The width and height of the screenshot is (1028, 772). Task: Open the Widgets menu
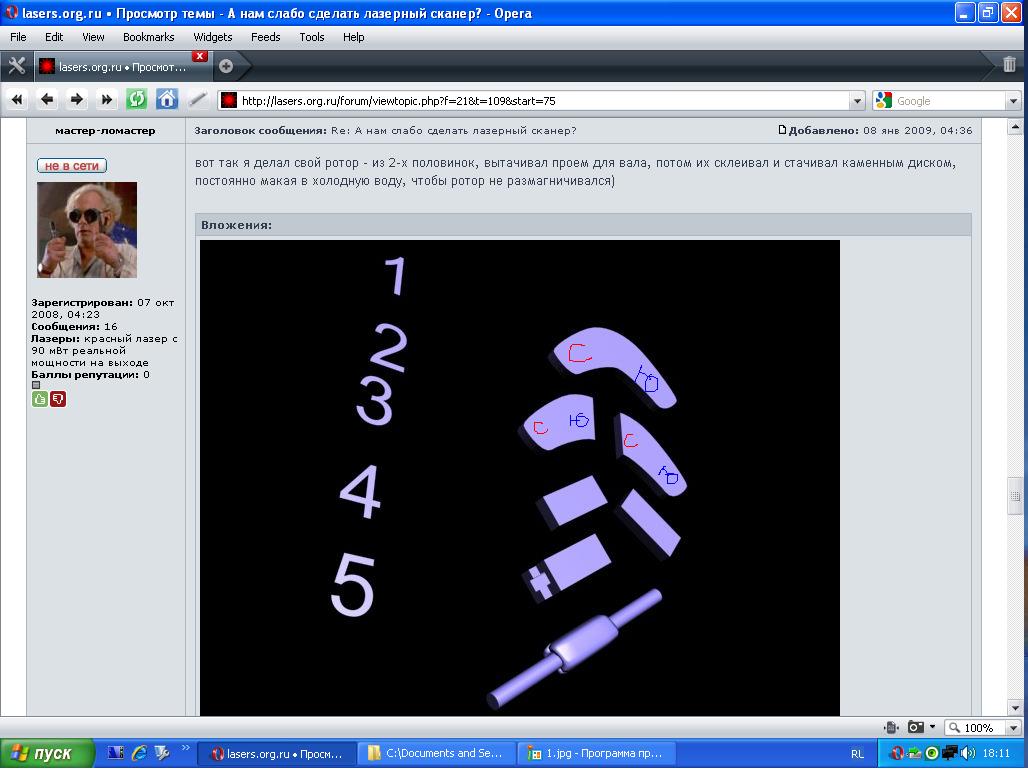[212, 37]
